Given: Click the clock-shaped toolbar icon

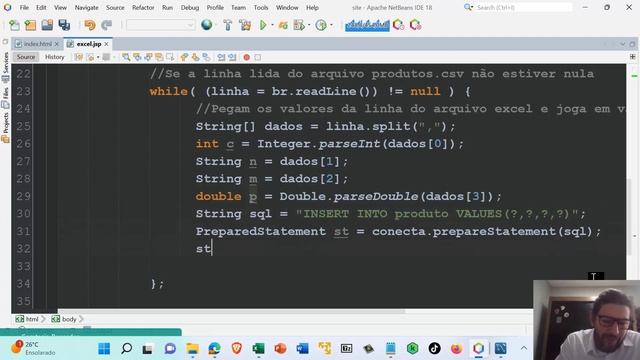Looking at the screenshot, I should (321, 25).
